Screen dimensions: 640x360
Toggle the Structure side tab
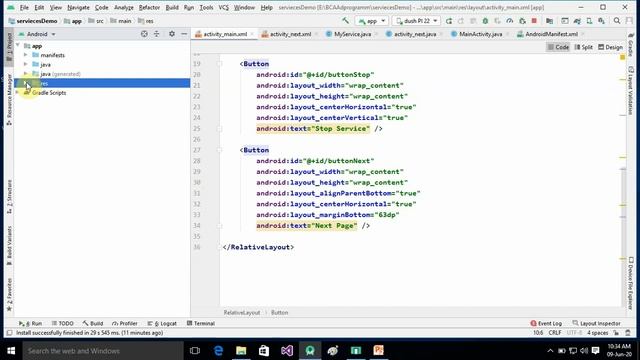[x=9, y=197]
